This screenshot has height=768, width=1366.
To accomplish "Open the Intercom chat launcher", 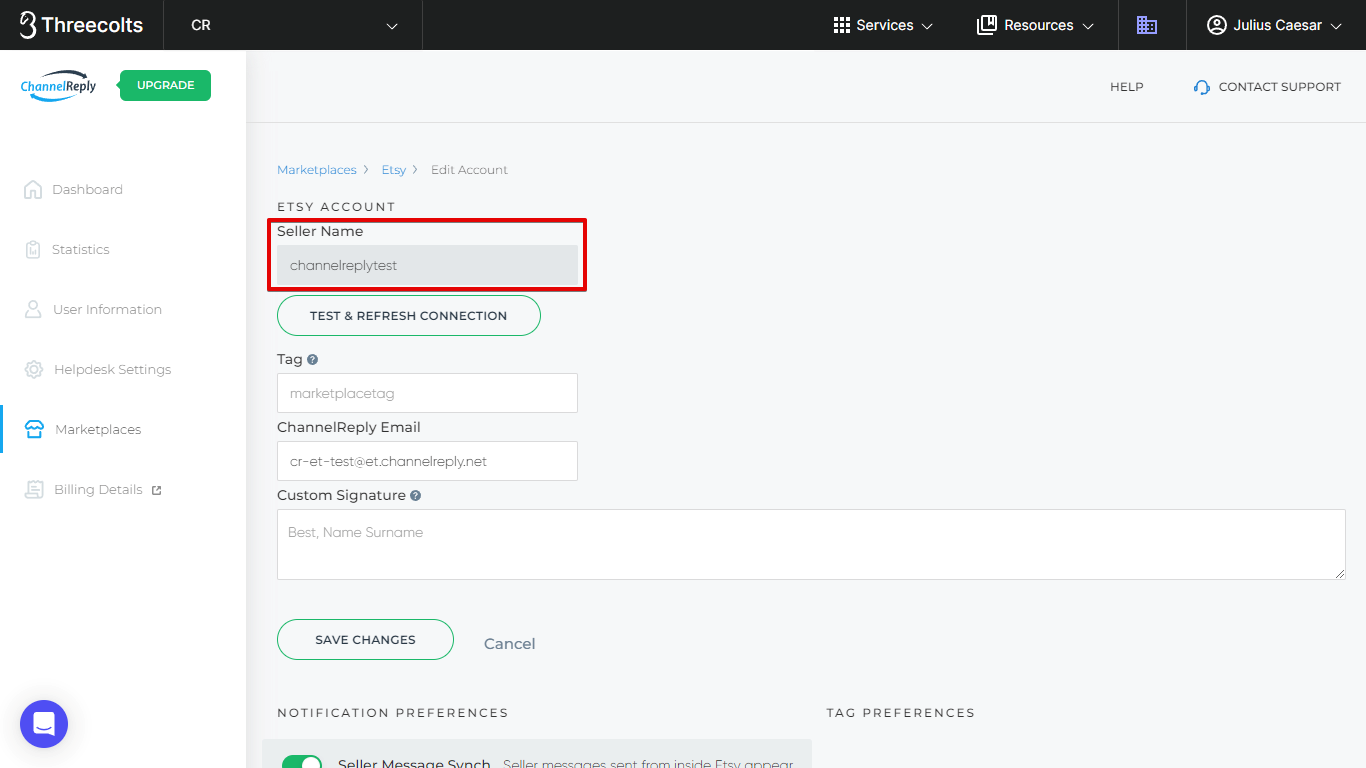I will click(44, 724).
